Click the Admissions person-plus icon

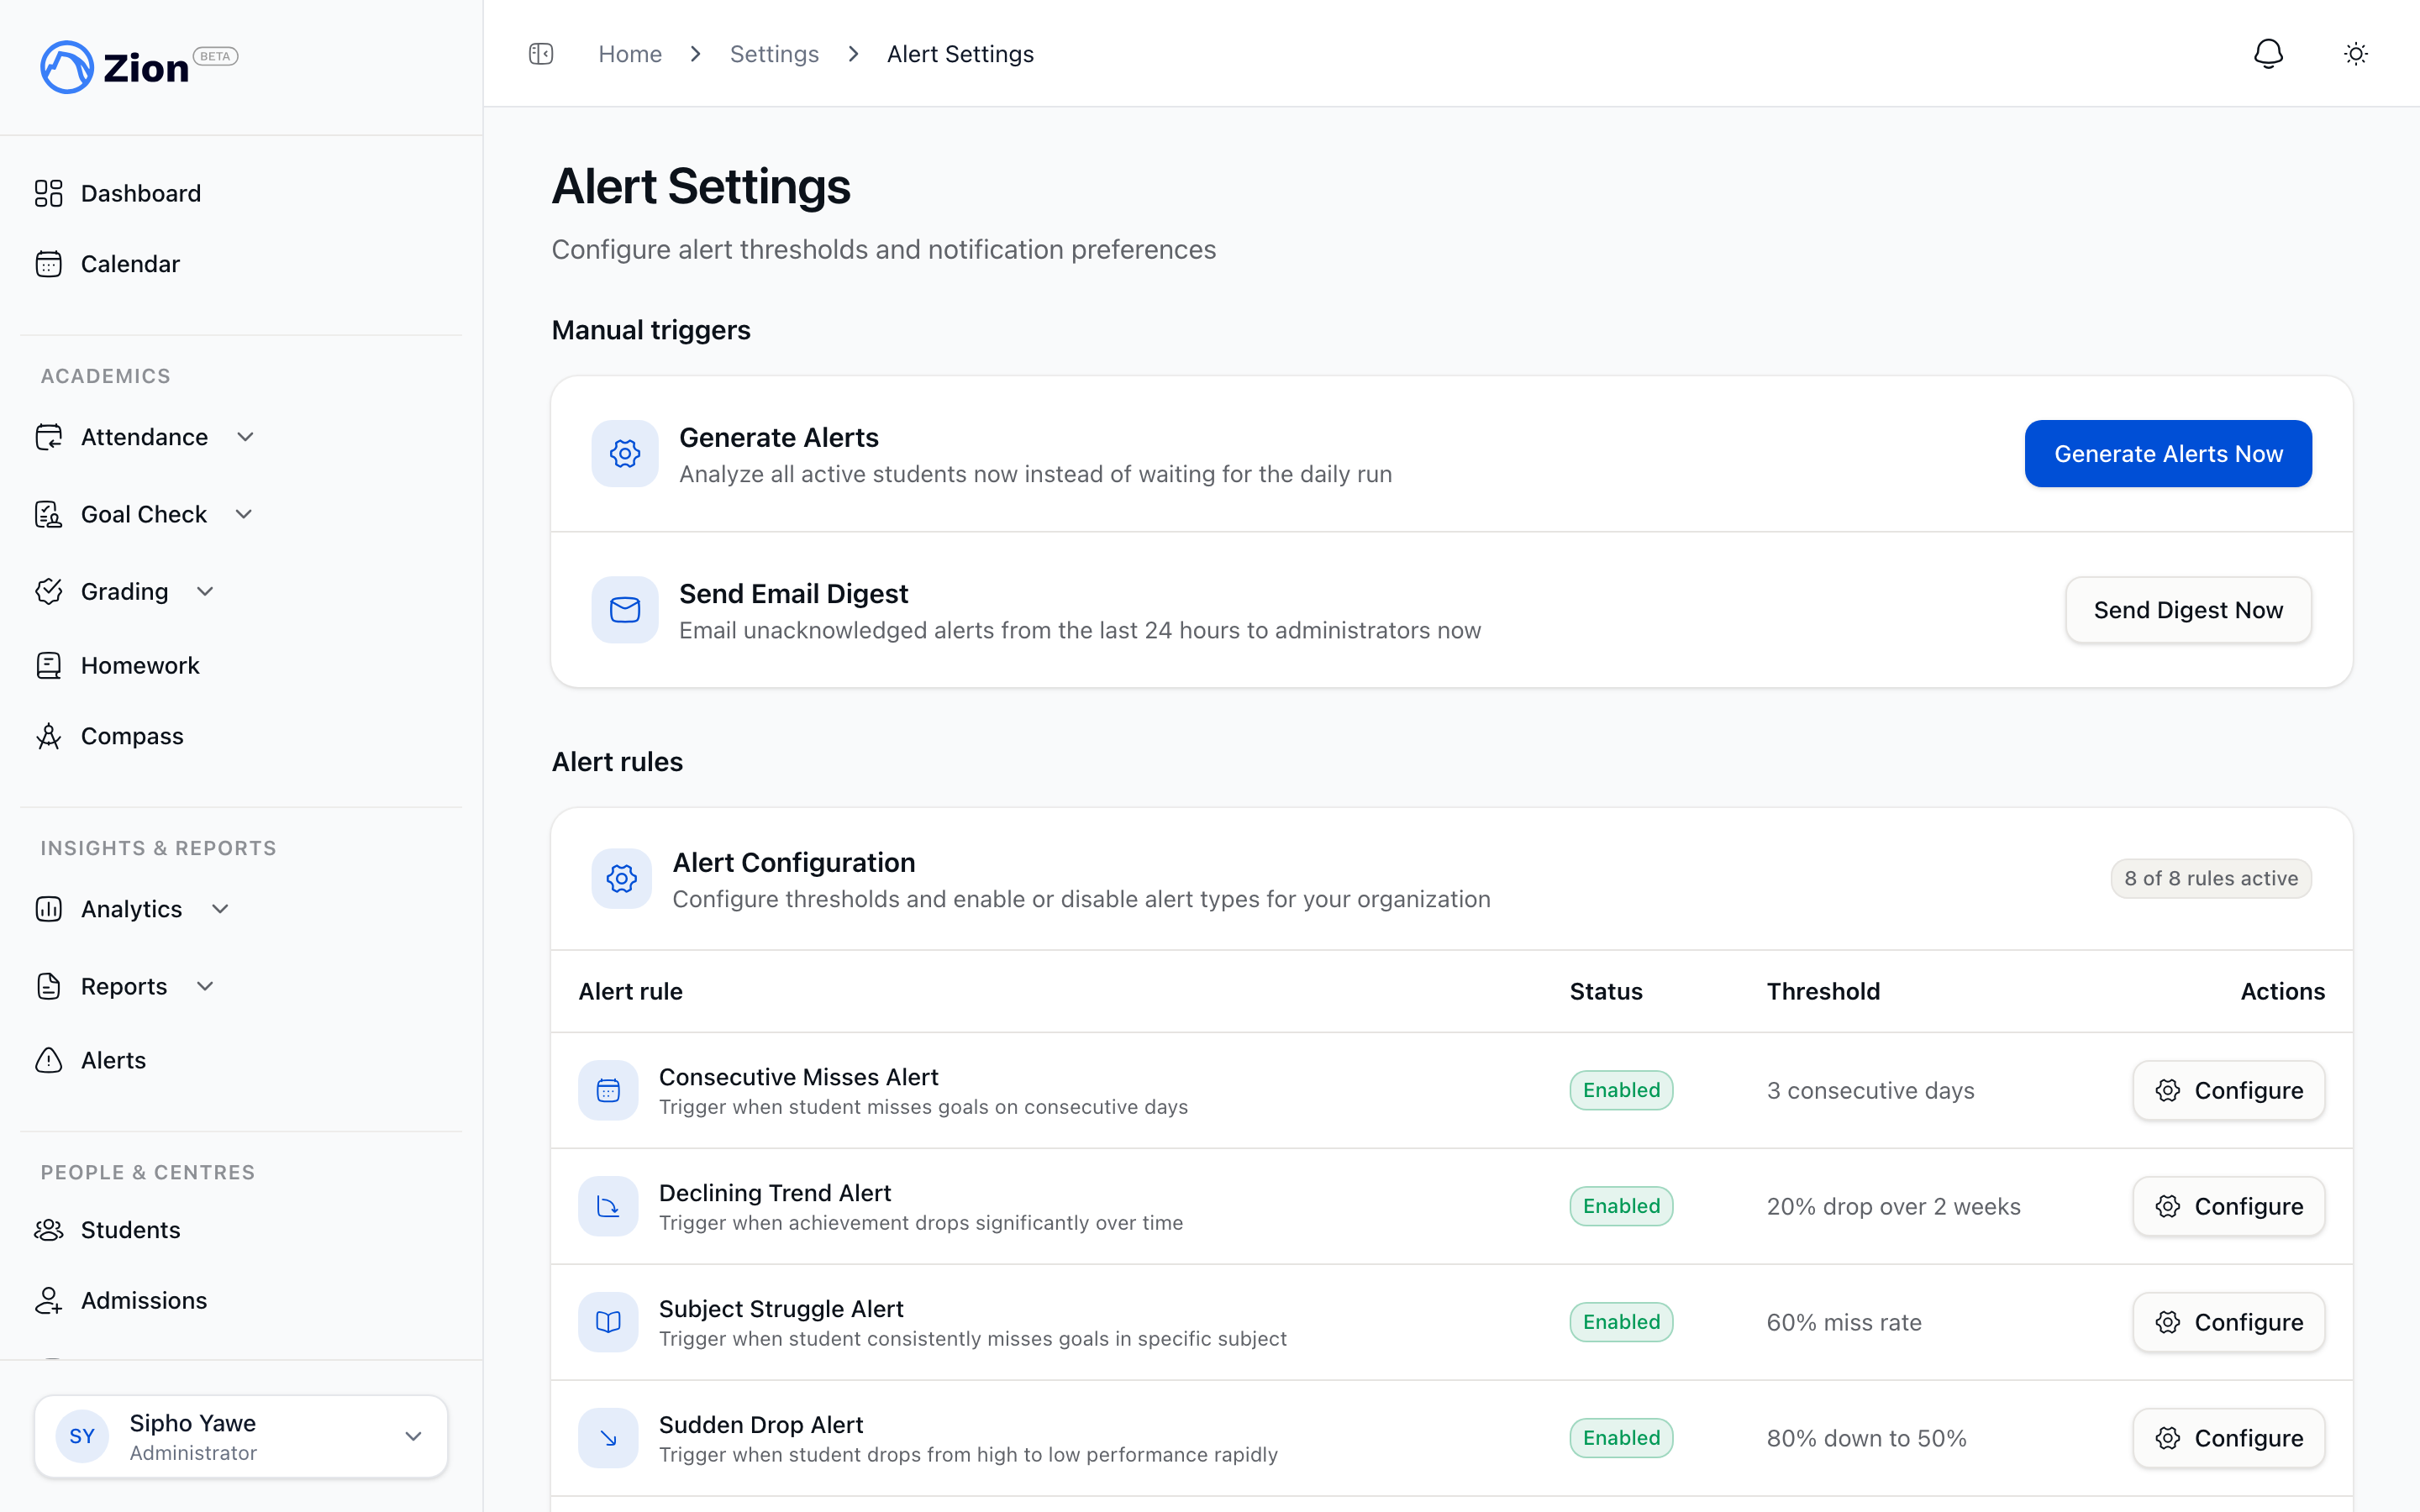49,1300
